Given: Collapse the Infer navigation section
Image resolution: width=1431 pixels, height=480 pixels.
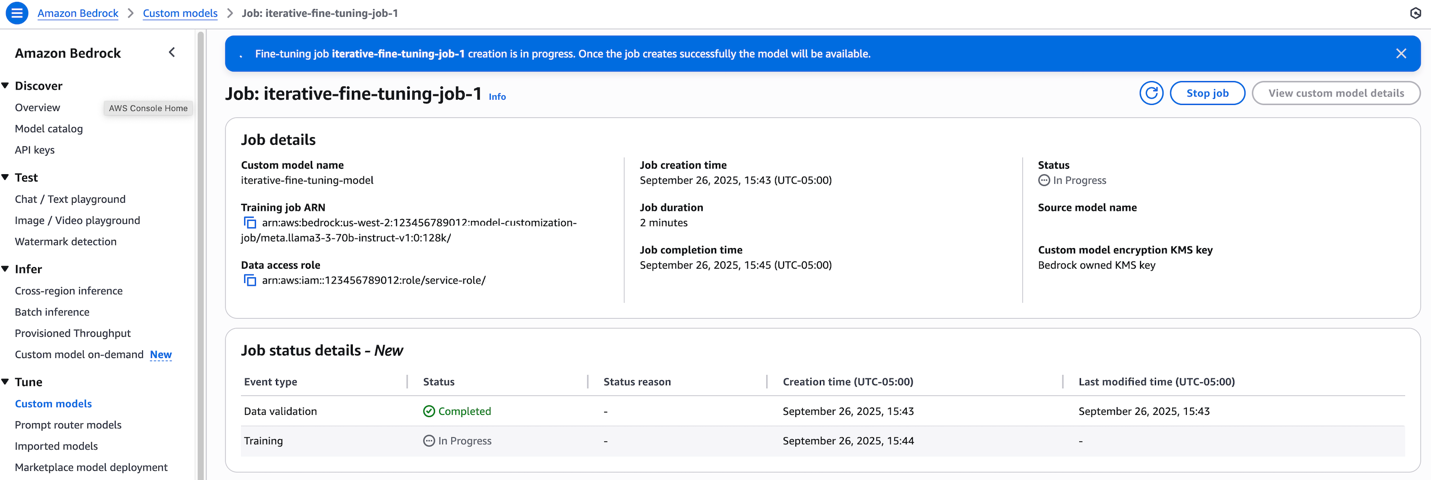Looking at the screenshot, I should coord(6,269).
